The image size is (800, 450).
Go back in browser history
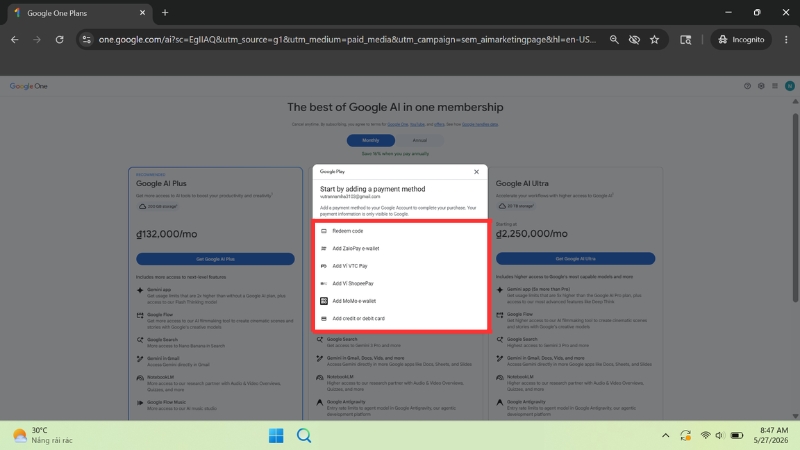14,39
